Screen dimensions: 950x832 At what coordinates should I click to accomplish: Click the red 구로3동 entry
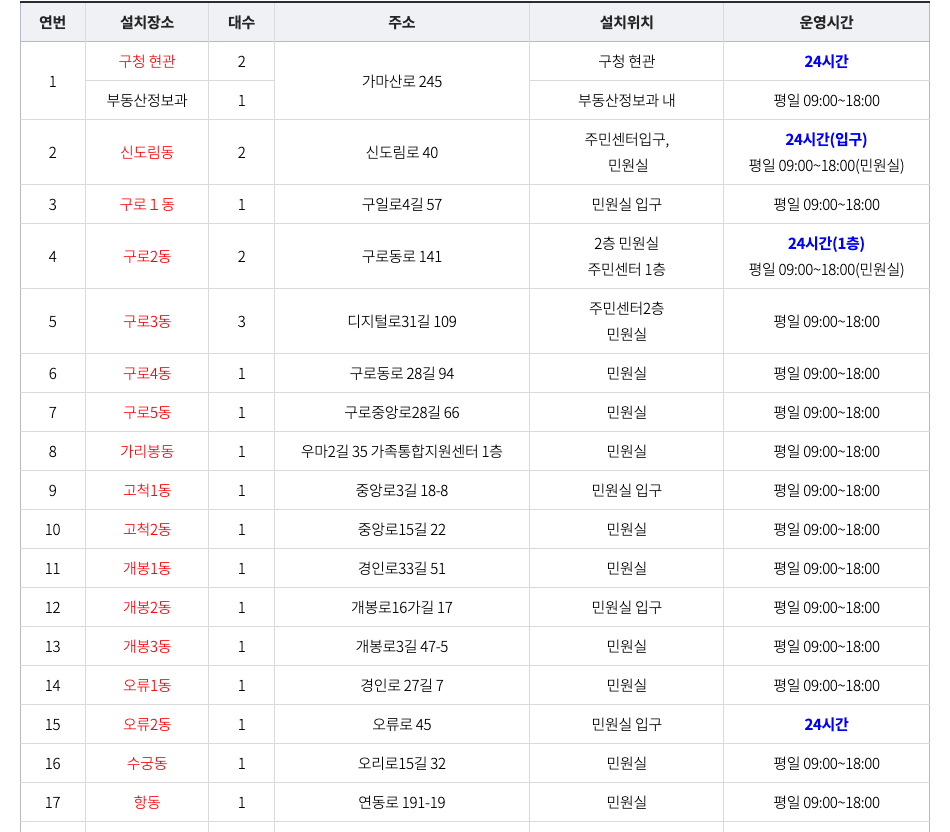(x=147, y=321)
